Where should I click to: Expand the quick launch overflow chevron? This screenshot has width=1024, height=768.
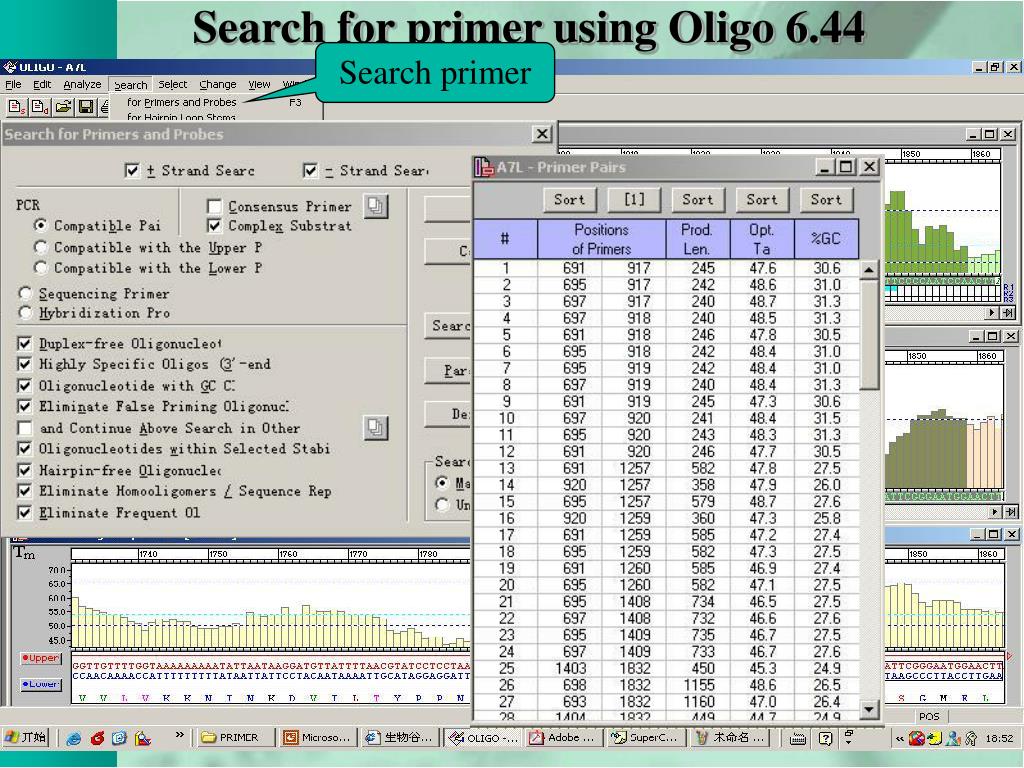180,735
